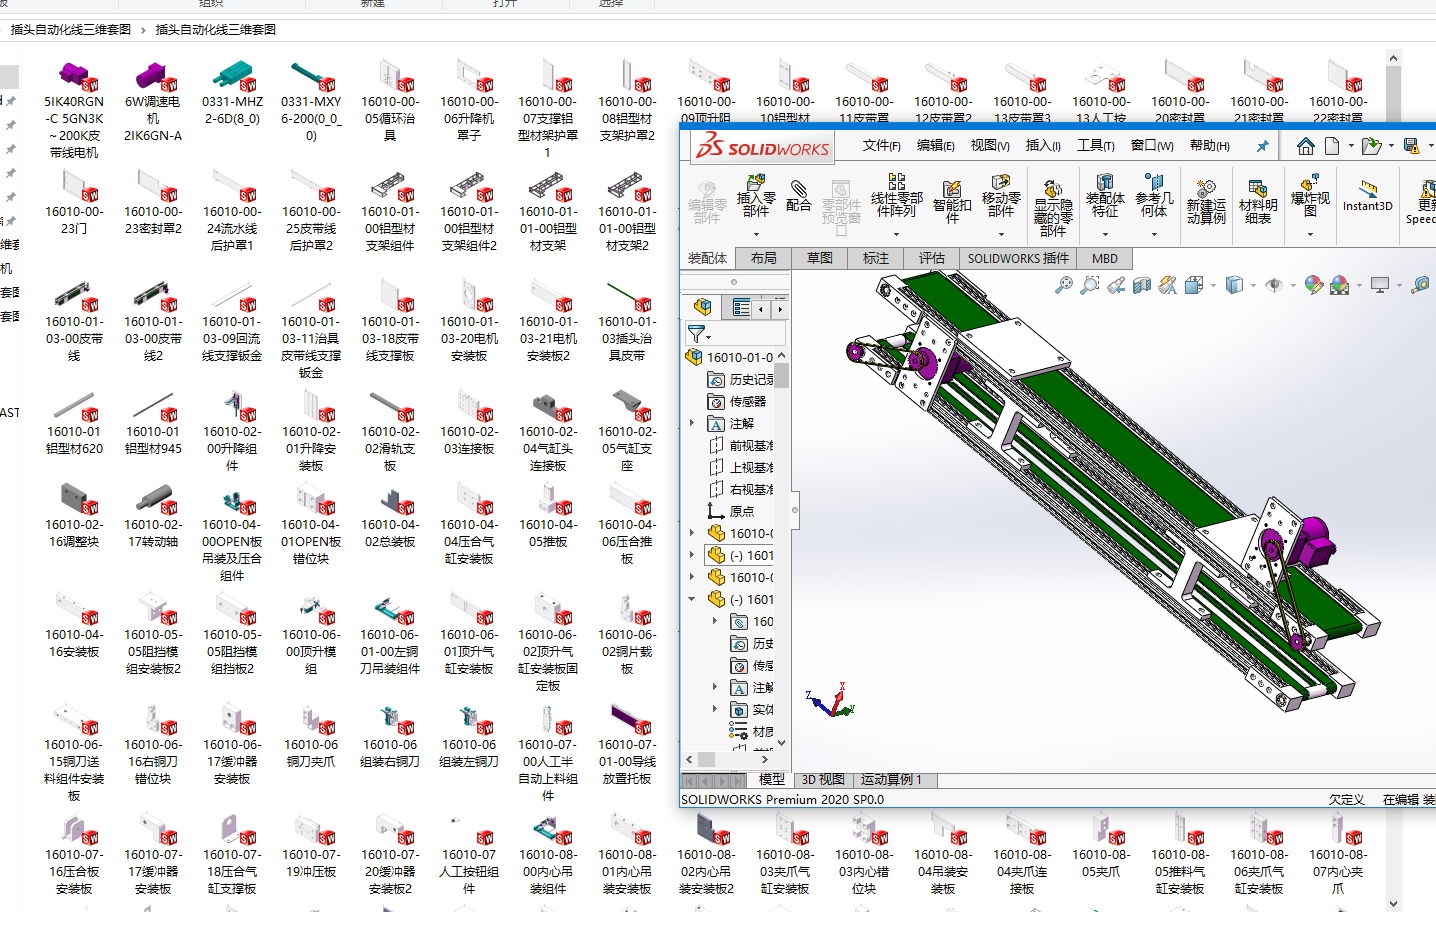The image size is (1436, 928).
Task: Click the edit appearance color ball icon
Action: click(1314, 286)
